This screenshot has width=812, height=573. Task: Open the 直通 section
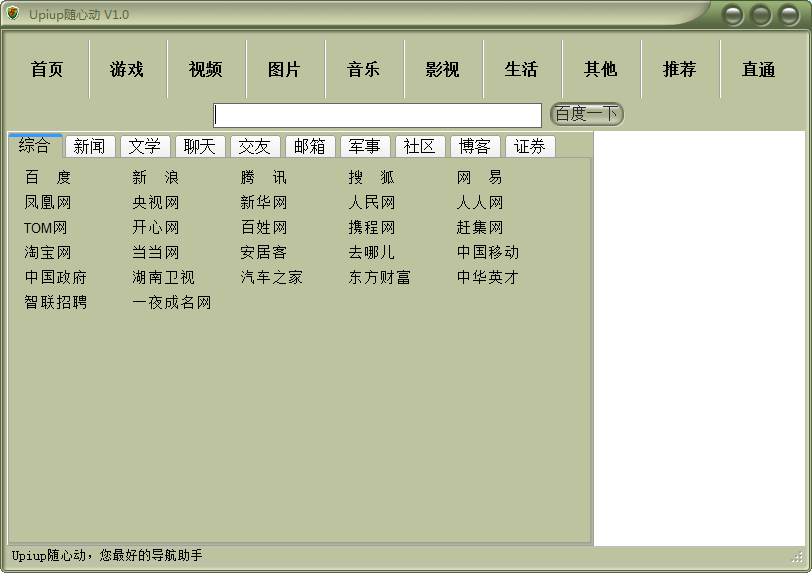tap(758, 69)
